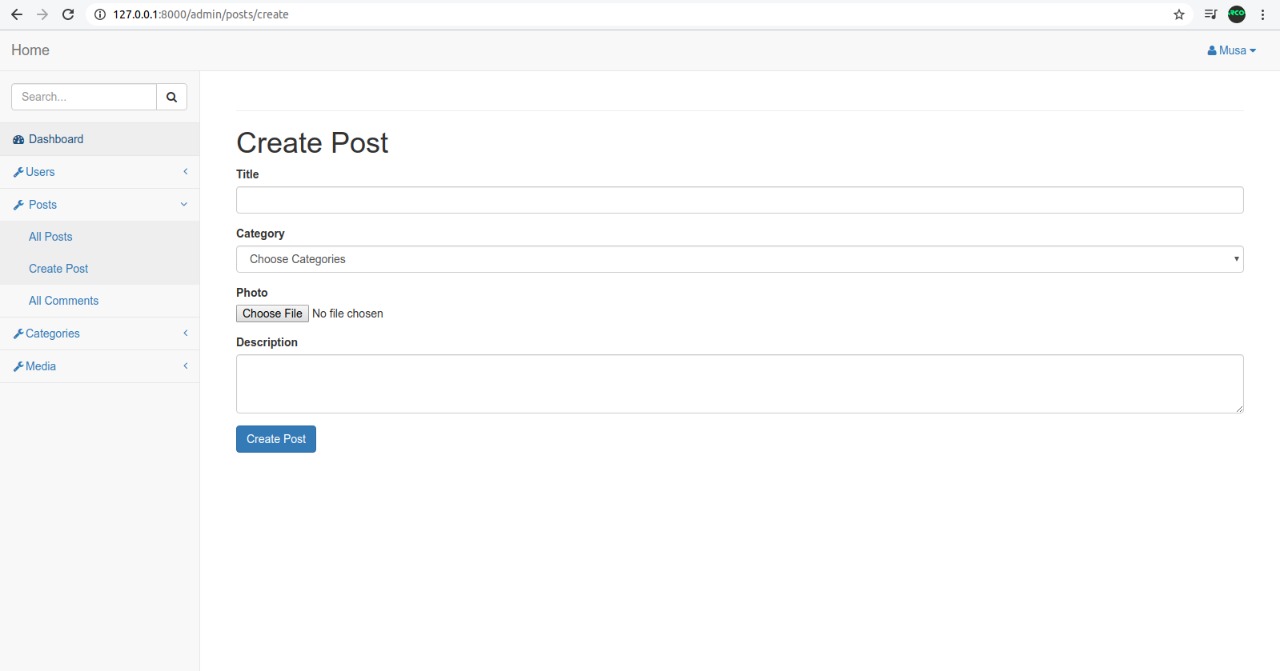Screen dimensions: 1280x671
Task: Click the browser address bar URL
Action: pyautogui.click(x=200, y=15)
